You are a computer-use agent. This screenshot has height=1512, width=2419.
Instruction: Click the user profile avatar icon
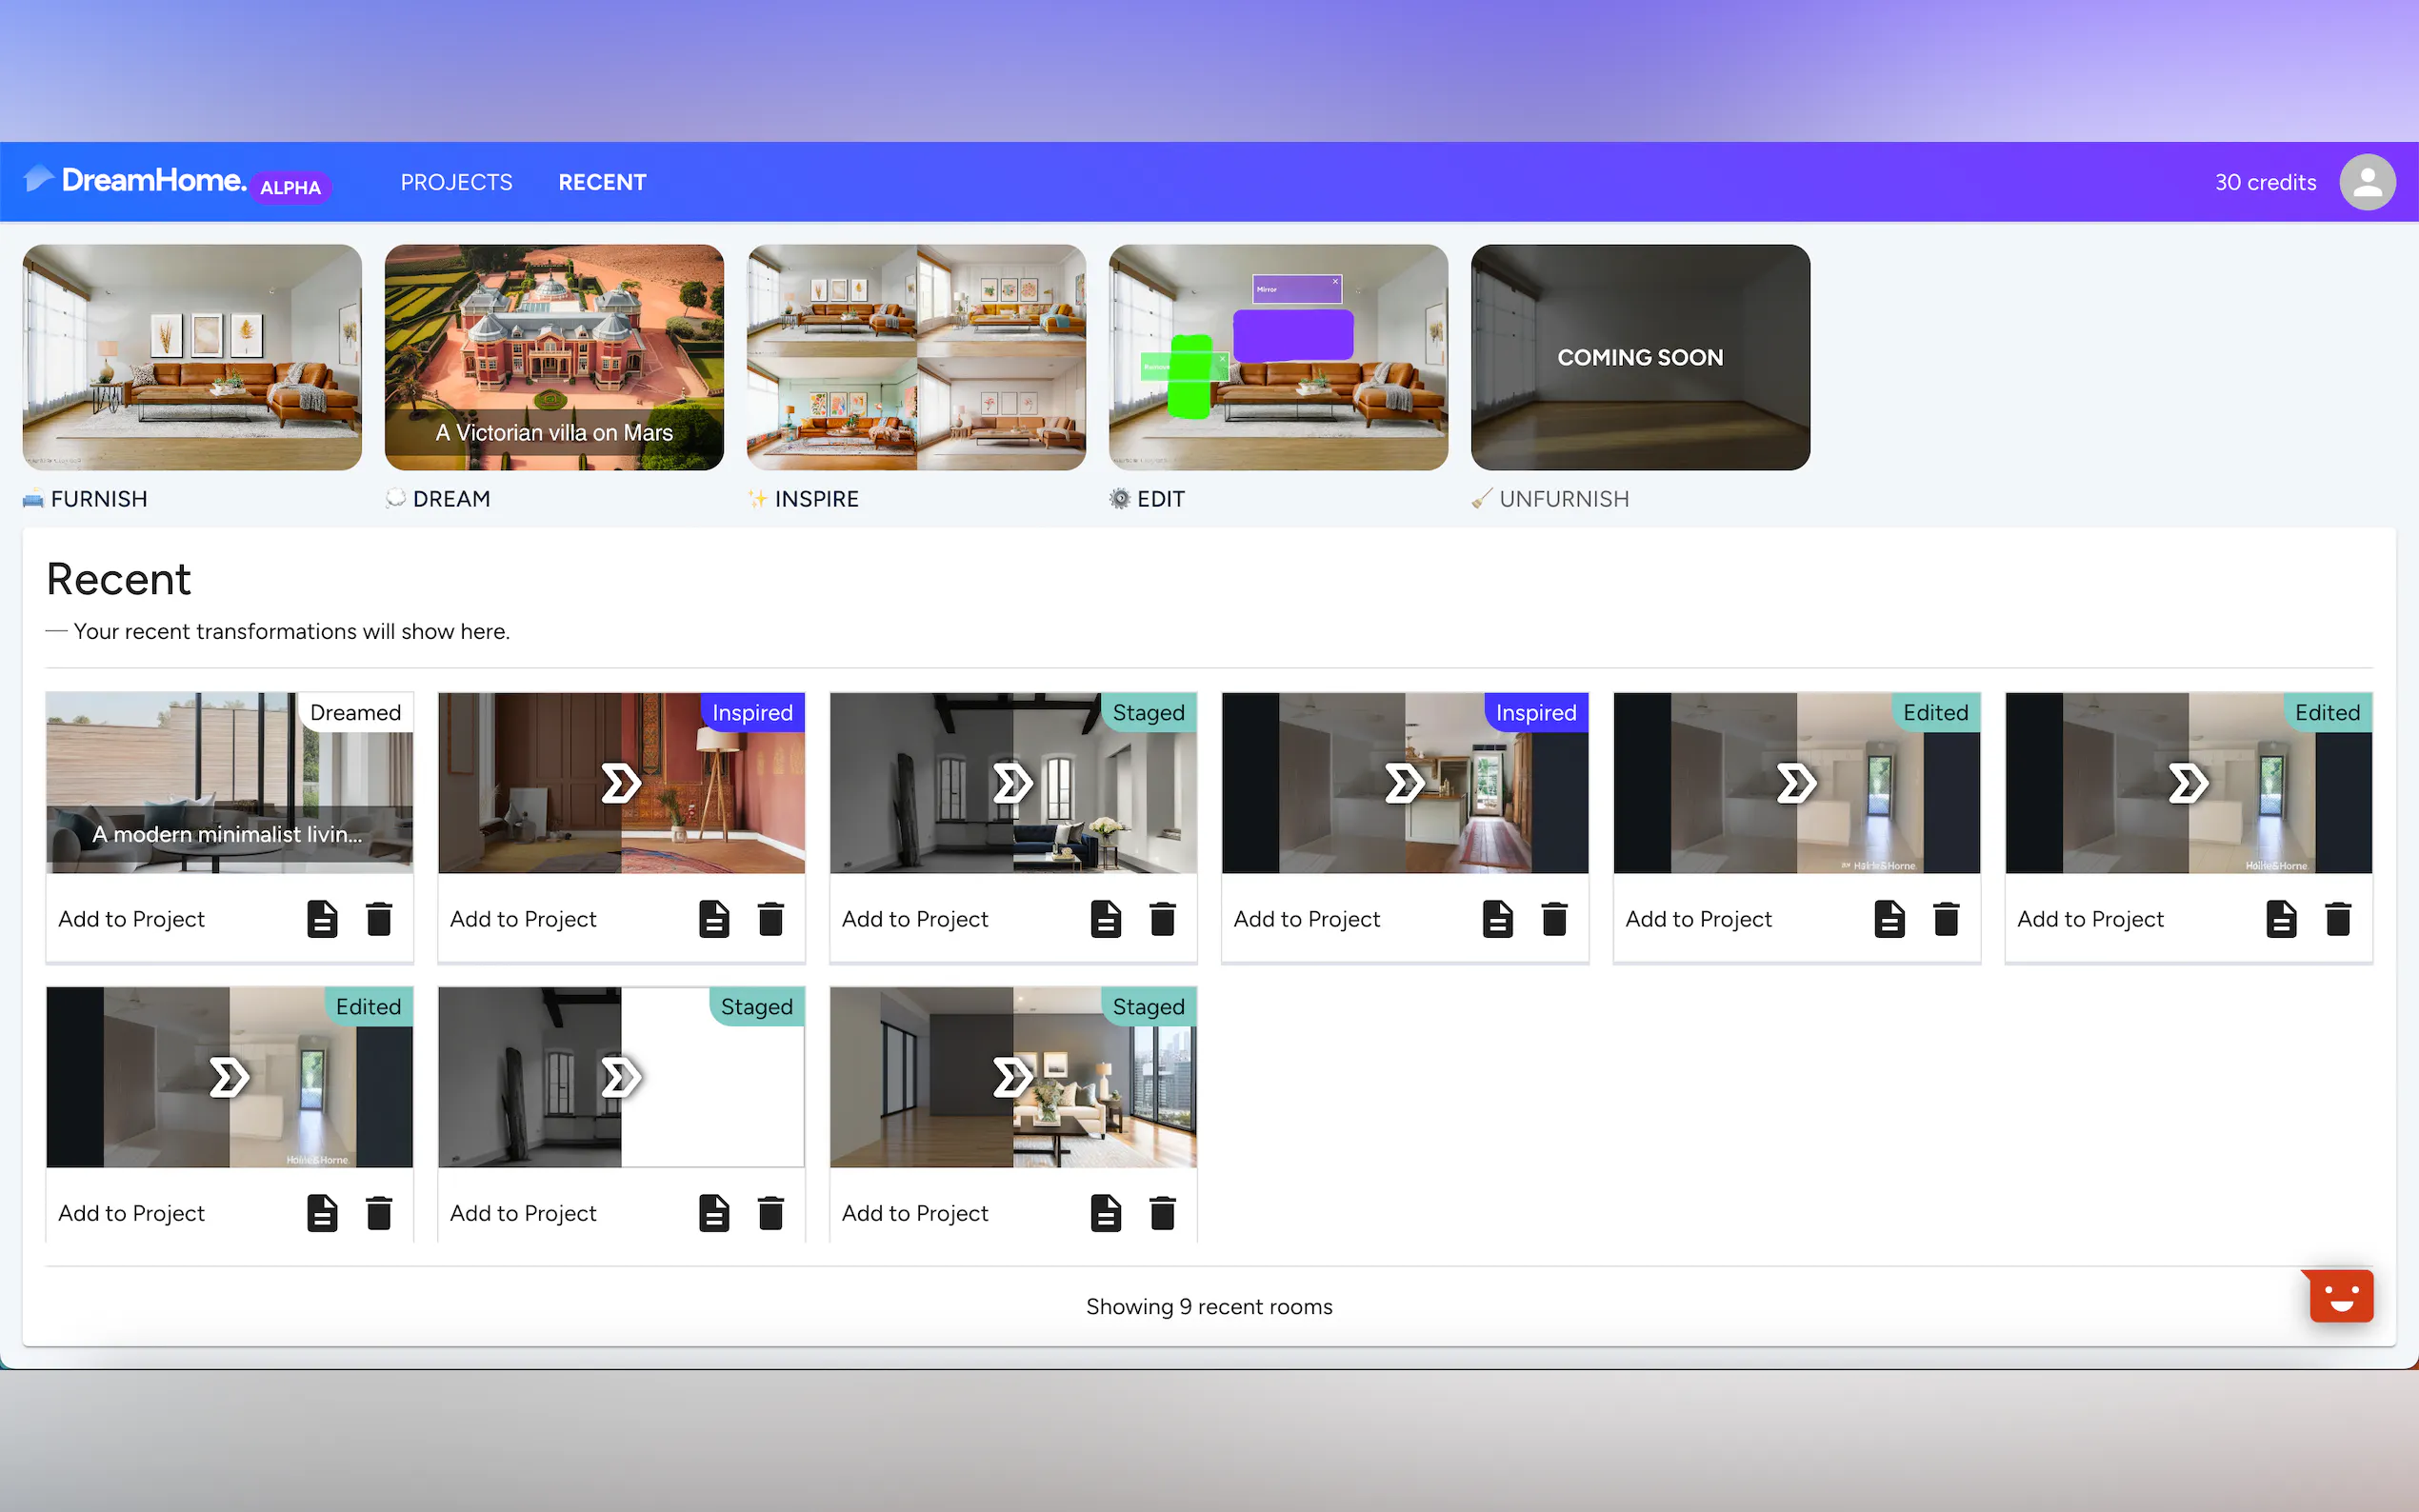tap(2366, 182)
